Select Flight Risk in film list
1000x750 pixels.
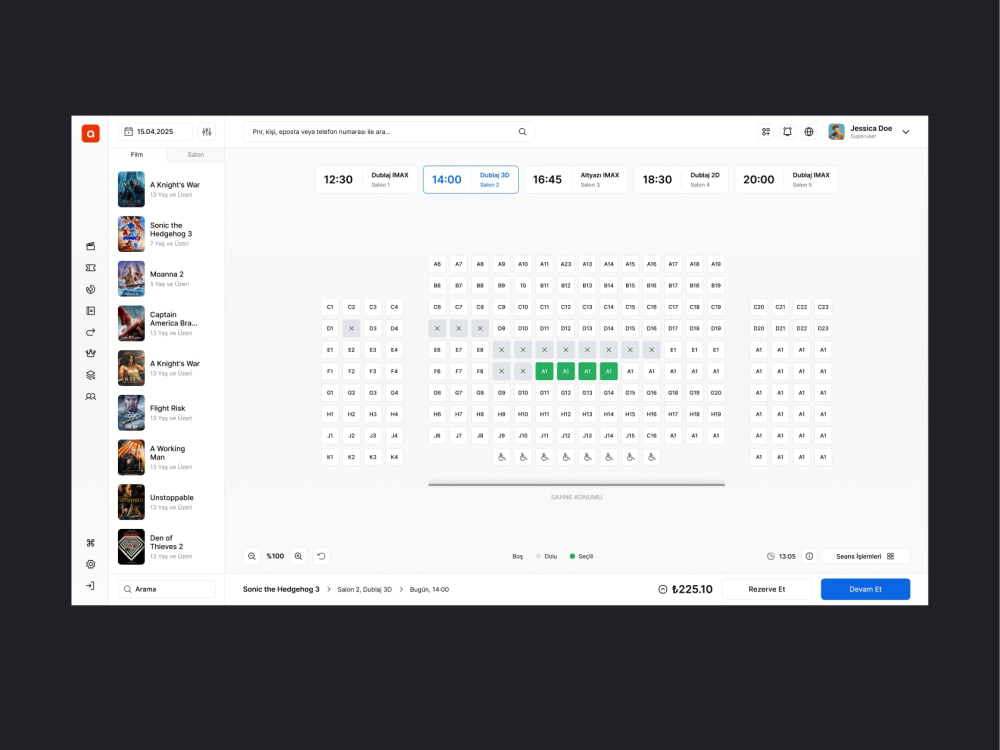tap(166, 413)
